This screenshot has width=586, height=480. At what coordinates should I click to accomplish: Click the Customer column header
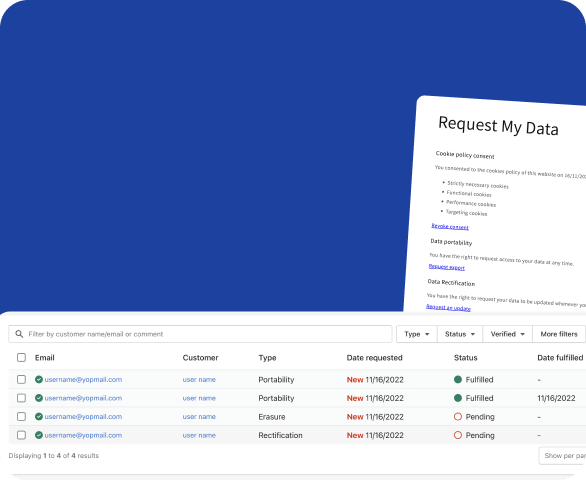[200, 358]
